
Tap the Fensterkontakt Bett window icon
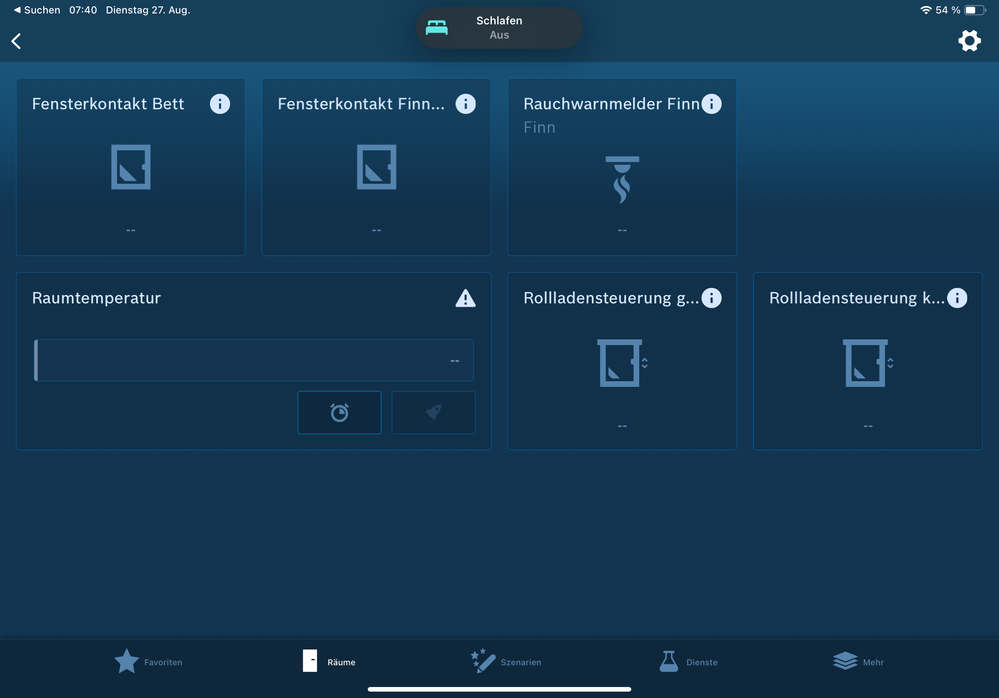131,167
